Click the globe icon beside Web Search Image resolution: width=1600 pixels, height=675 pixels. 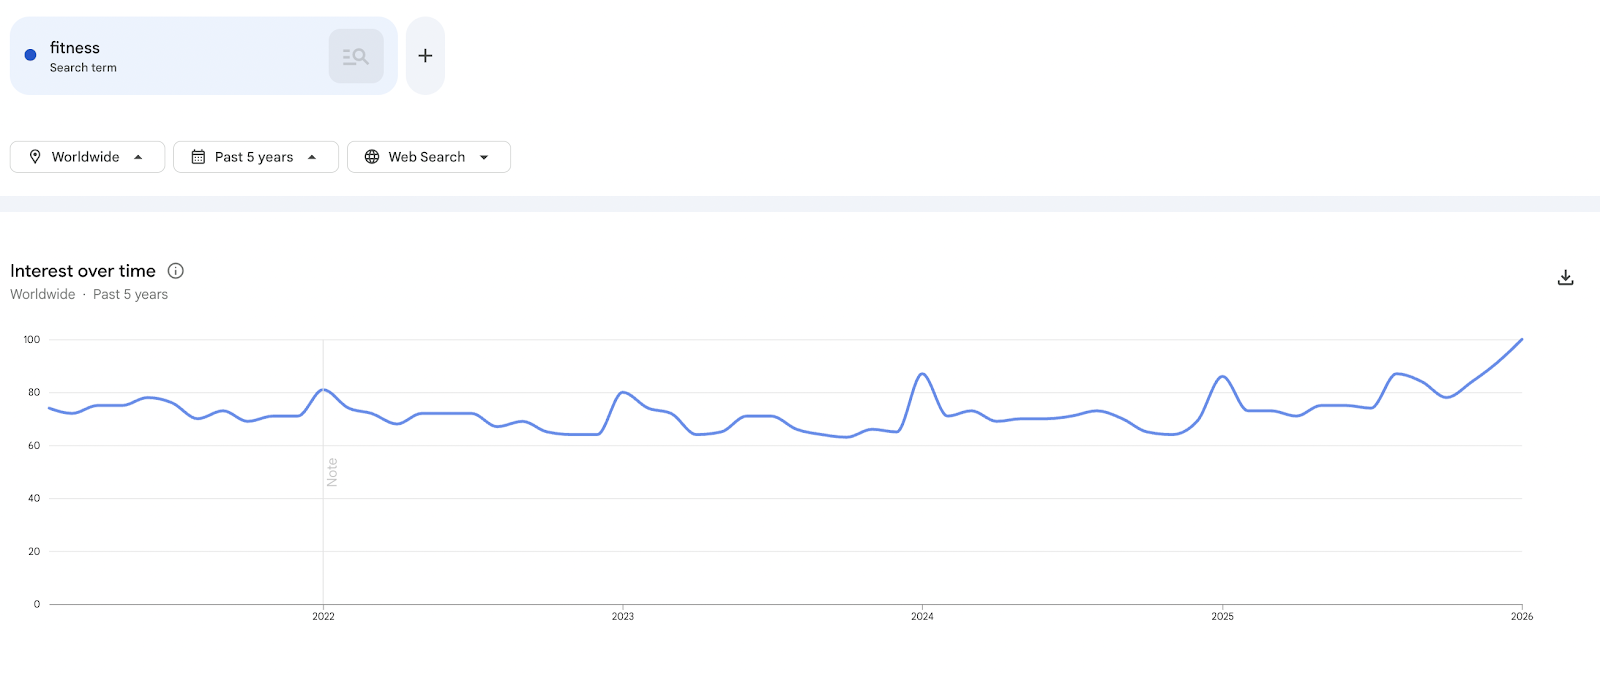tap(372, 157)
